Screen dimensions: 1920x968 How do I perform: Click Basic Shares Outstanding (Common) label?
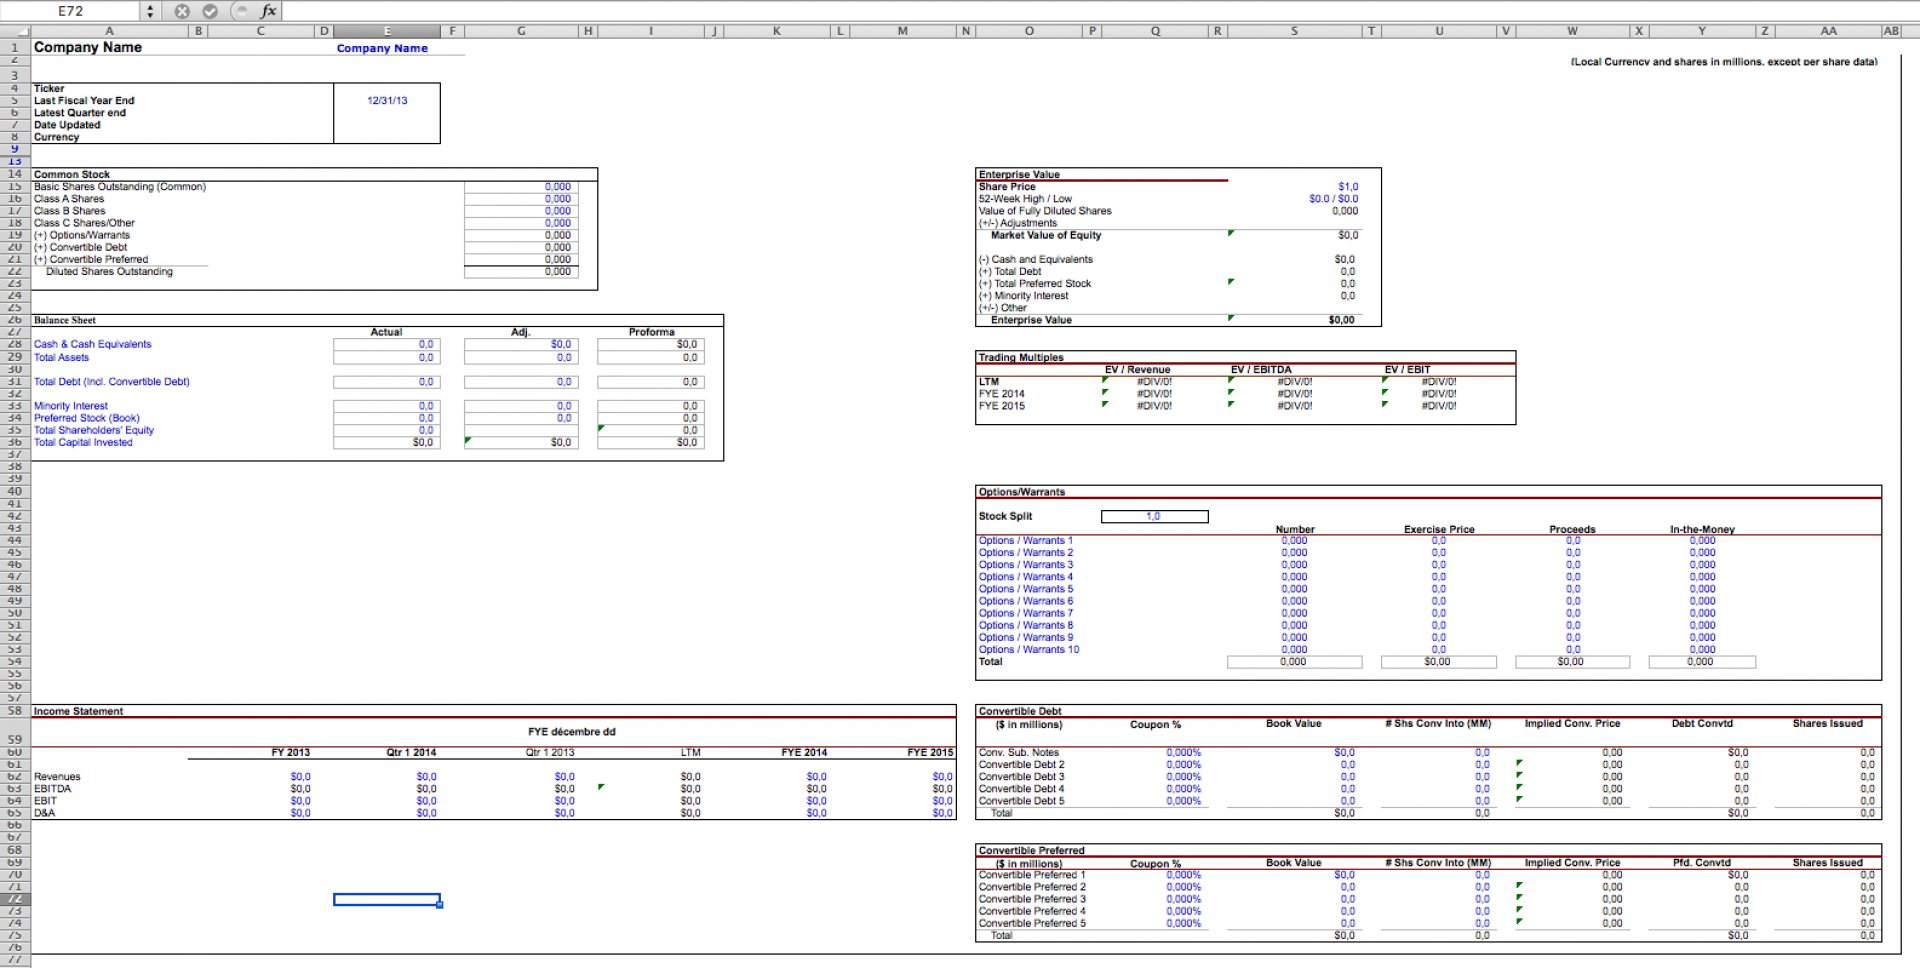click(120, 187)
